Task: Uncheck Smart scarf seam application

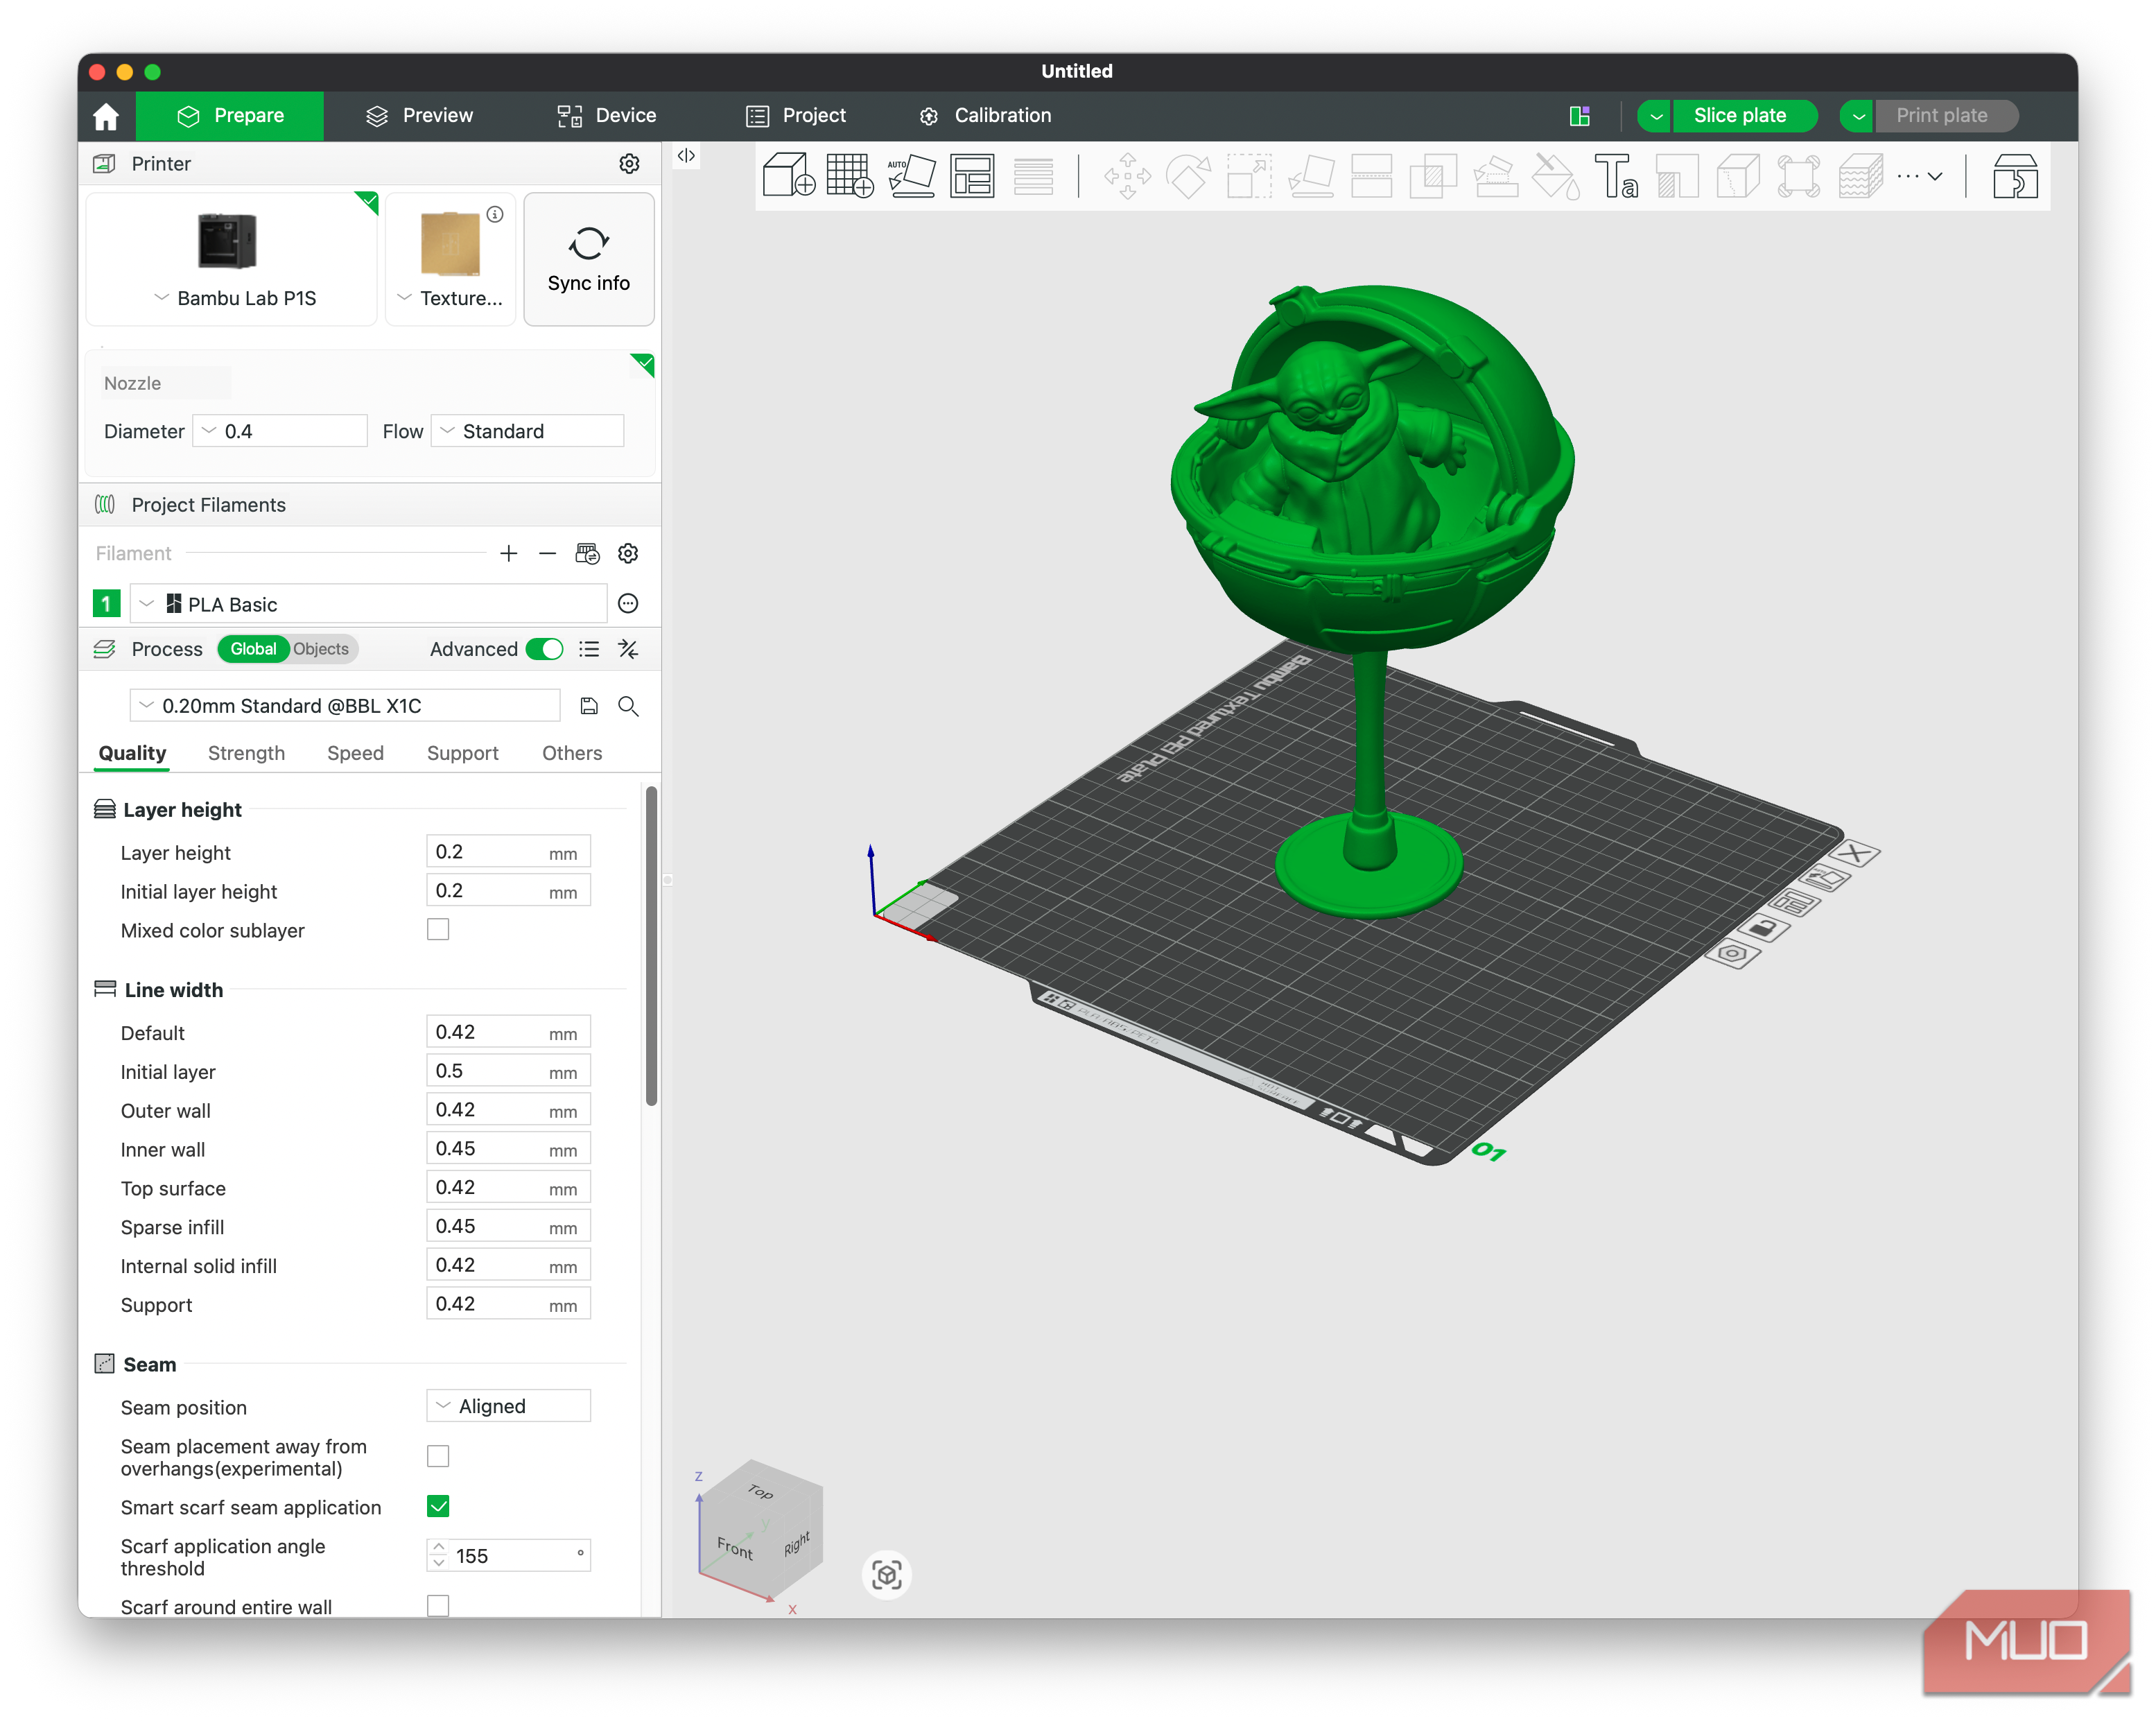Action: pos(438,1506)
